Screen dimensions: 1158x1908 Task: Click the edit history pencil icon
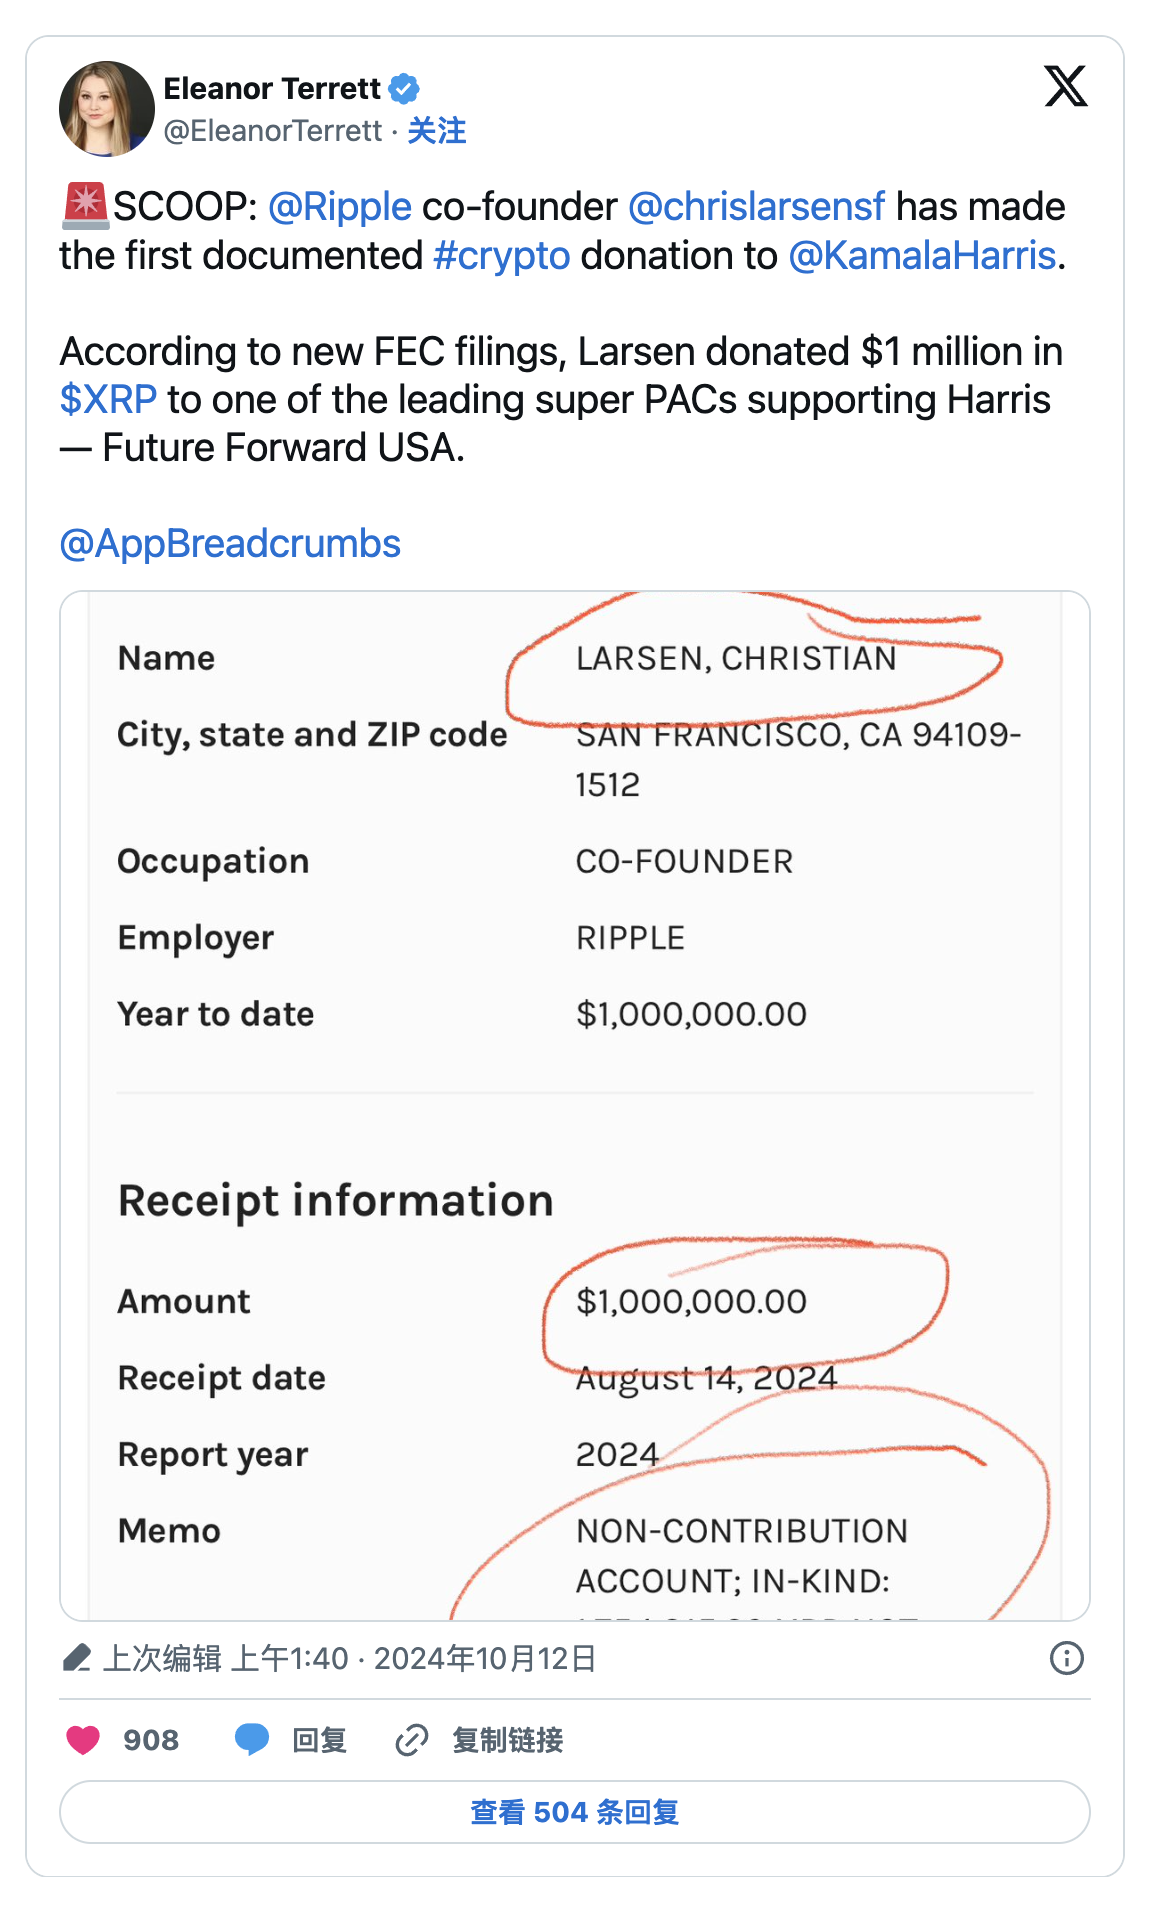pyautogui.click(x=77, y=1658)
